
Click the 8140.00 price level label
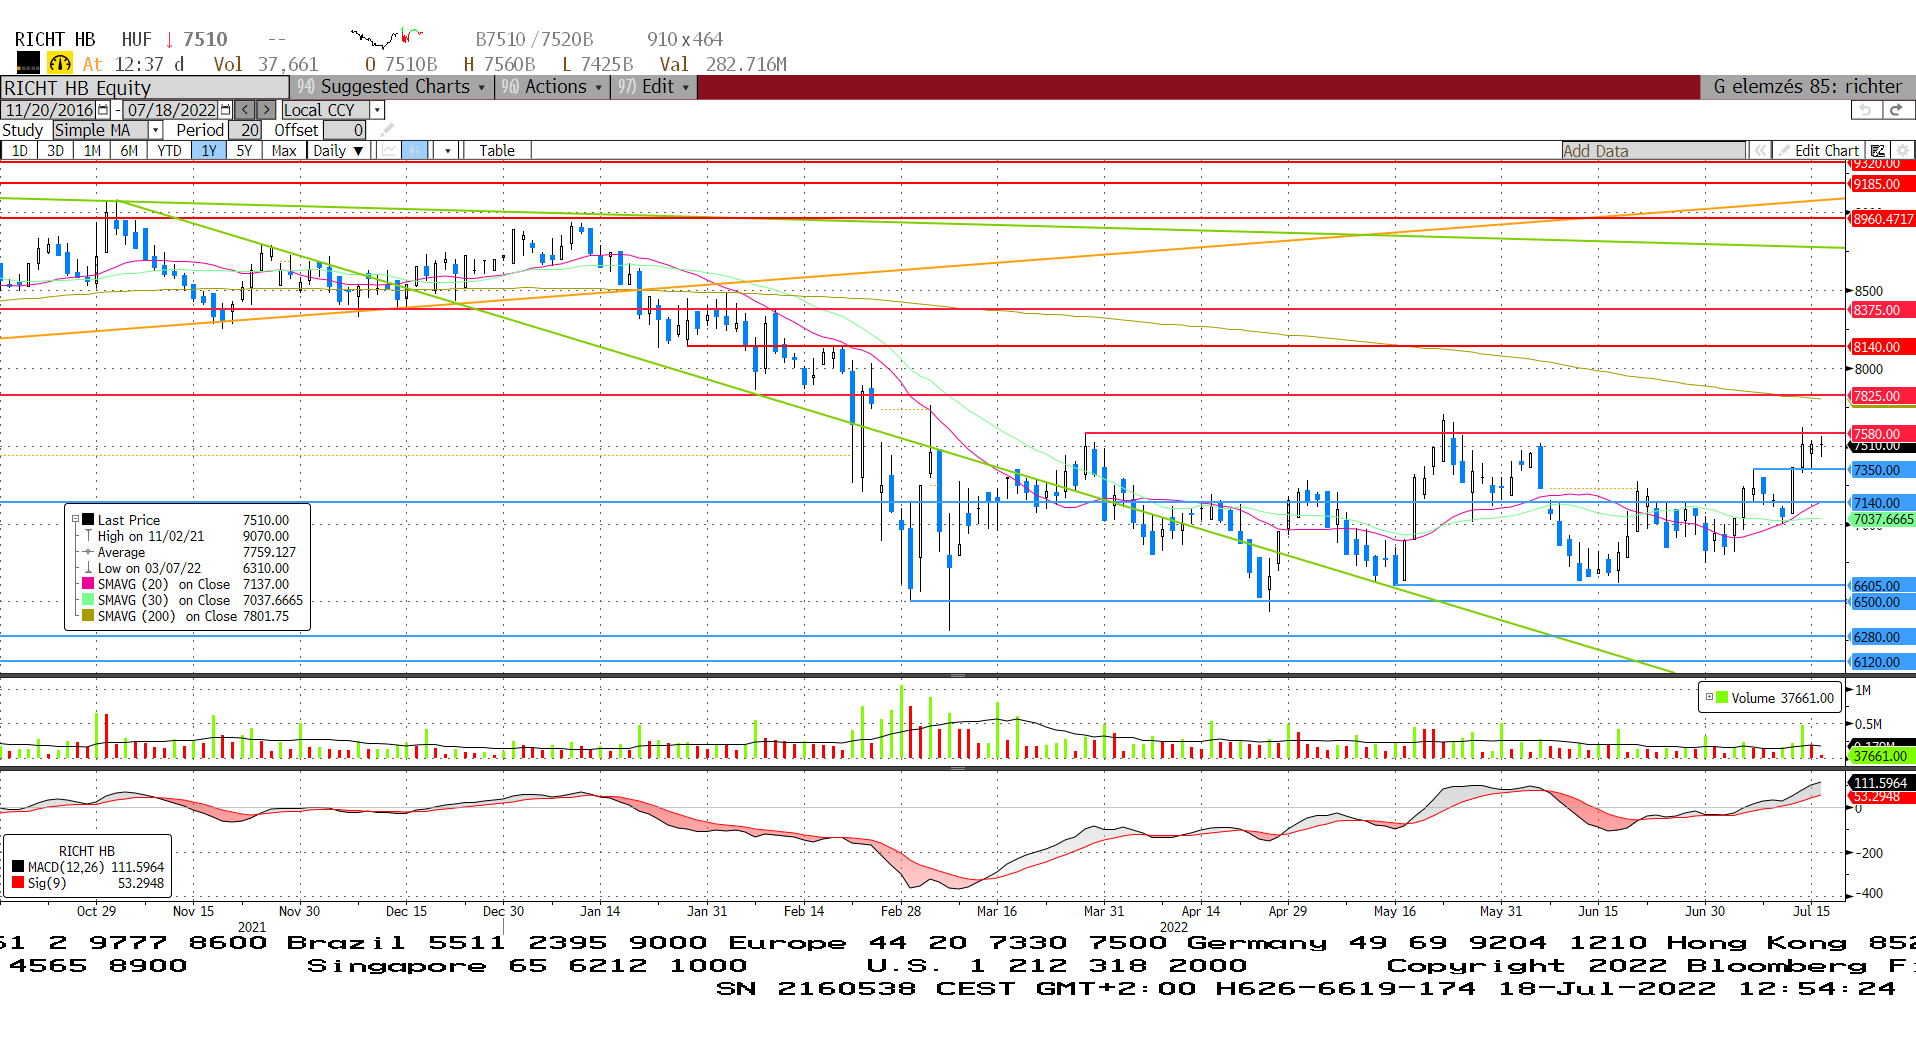pyautogui.click(x=1881, y=347)
